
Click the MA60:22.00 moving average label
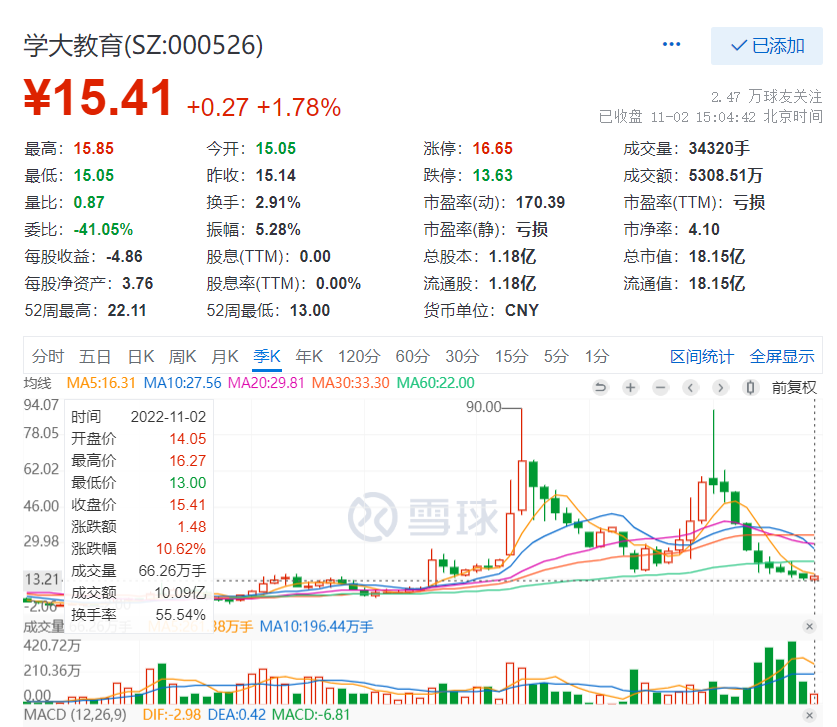point(436,383)
